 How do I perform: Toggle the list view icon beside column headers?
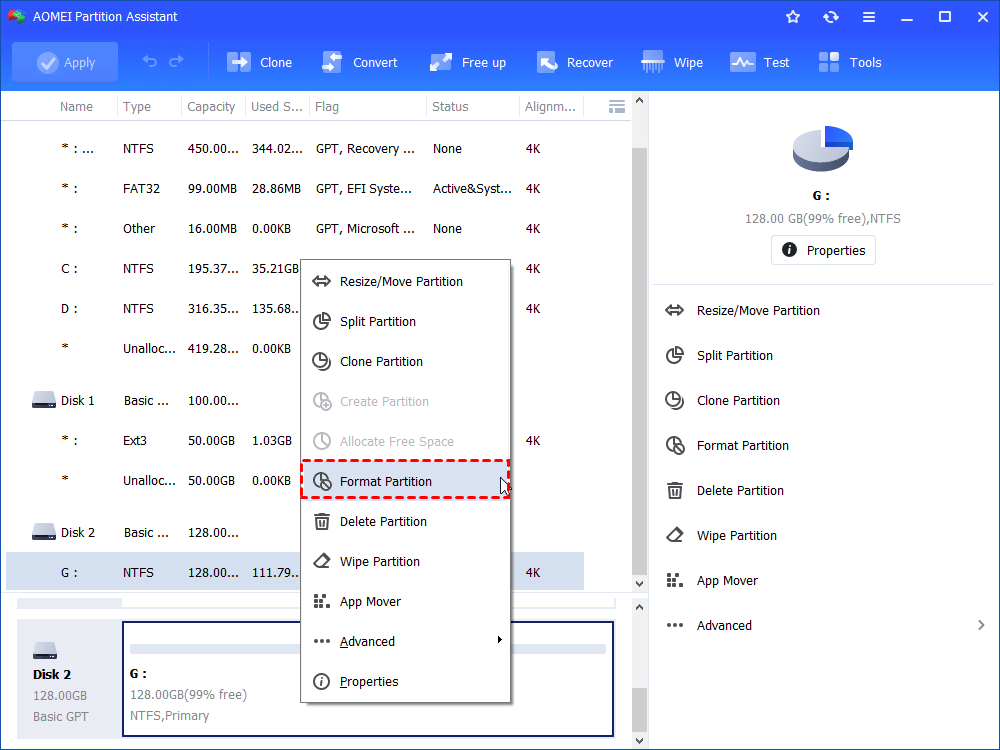617,107
